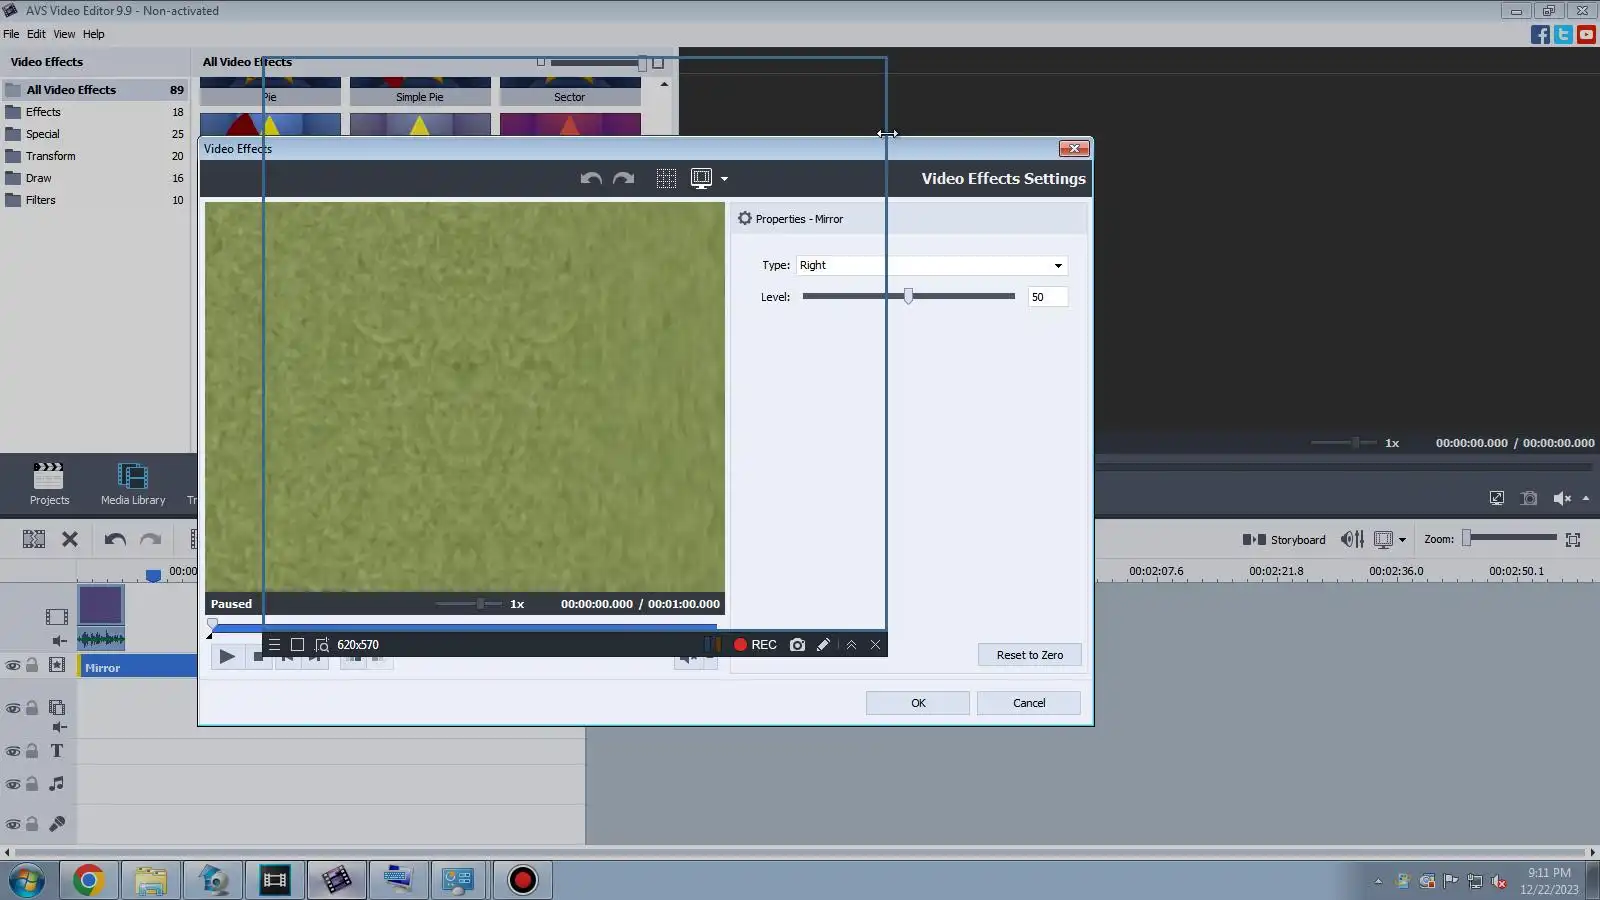
Task: Open the View menu
Action: (x=64, y=34)
